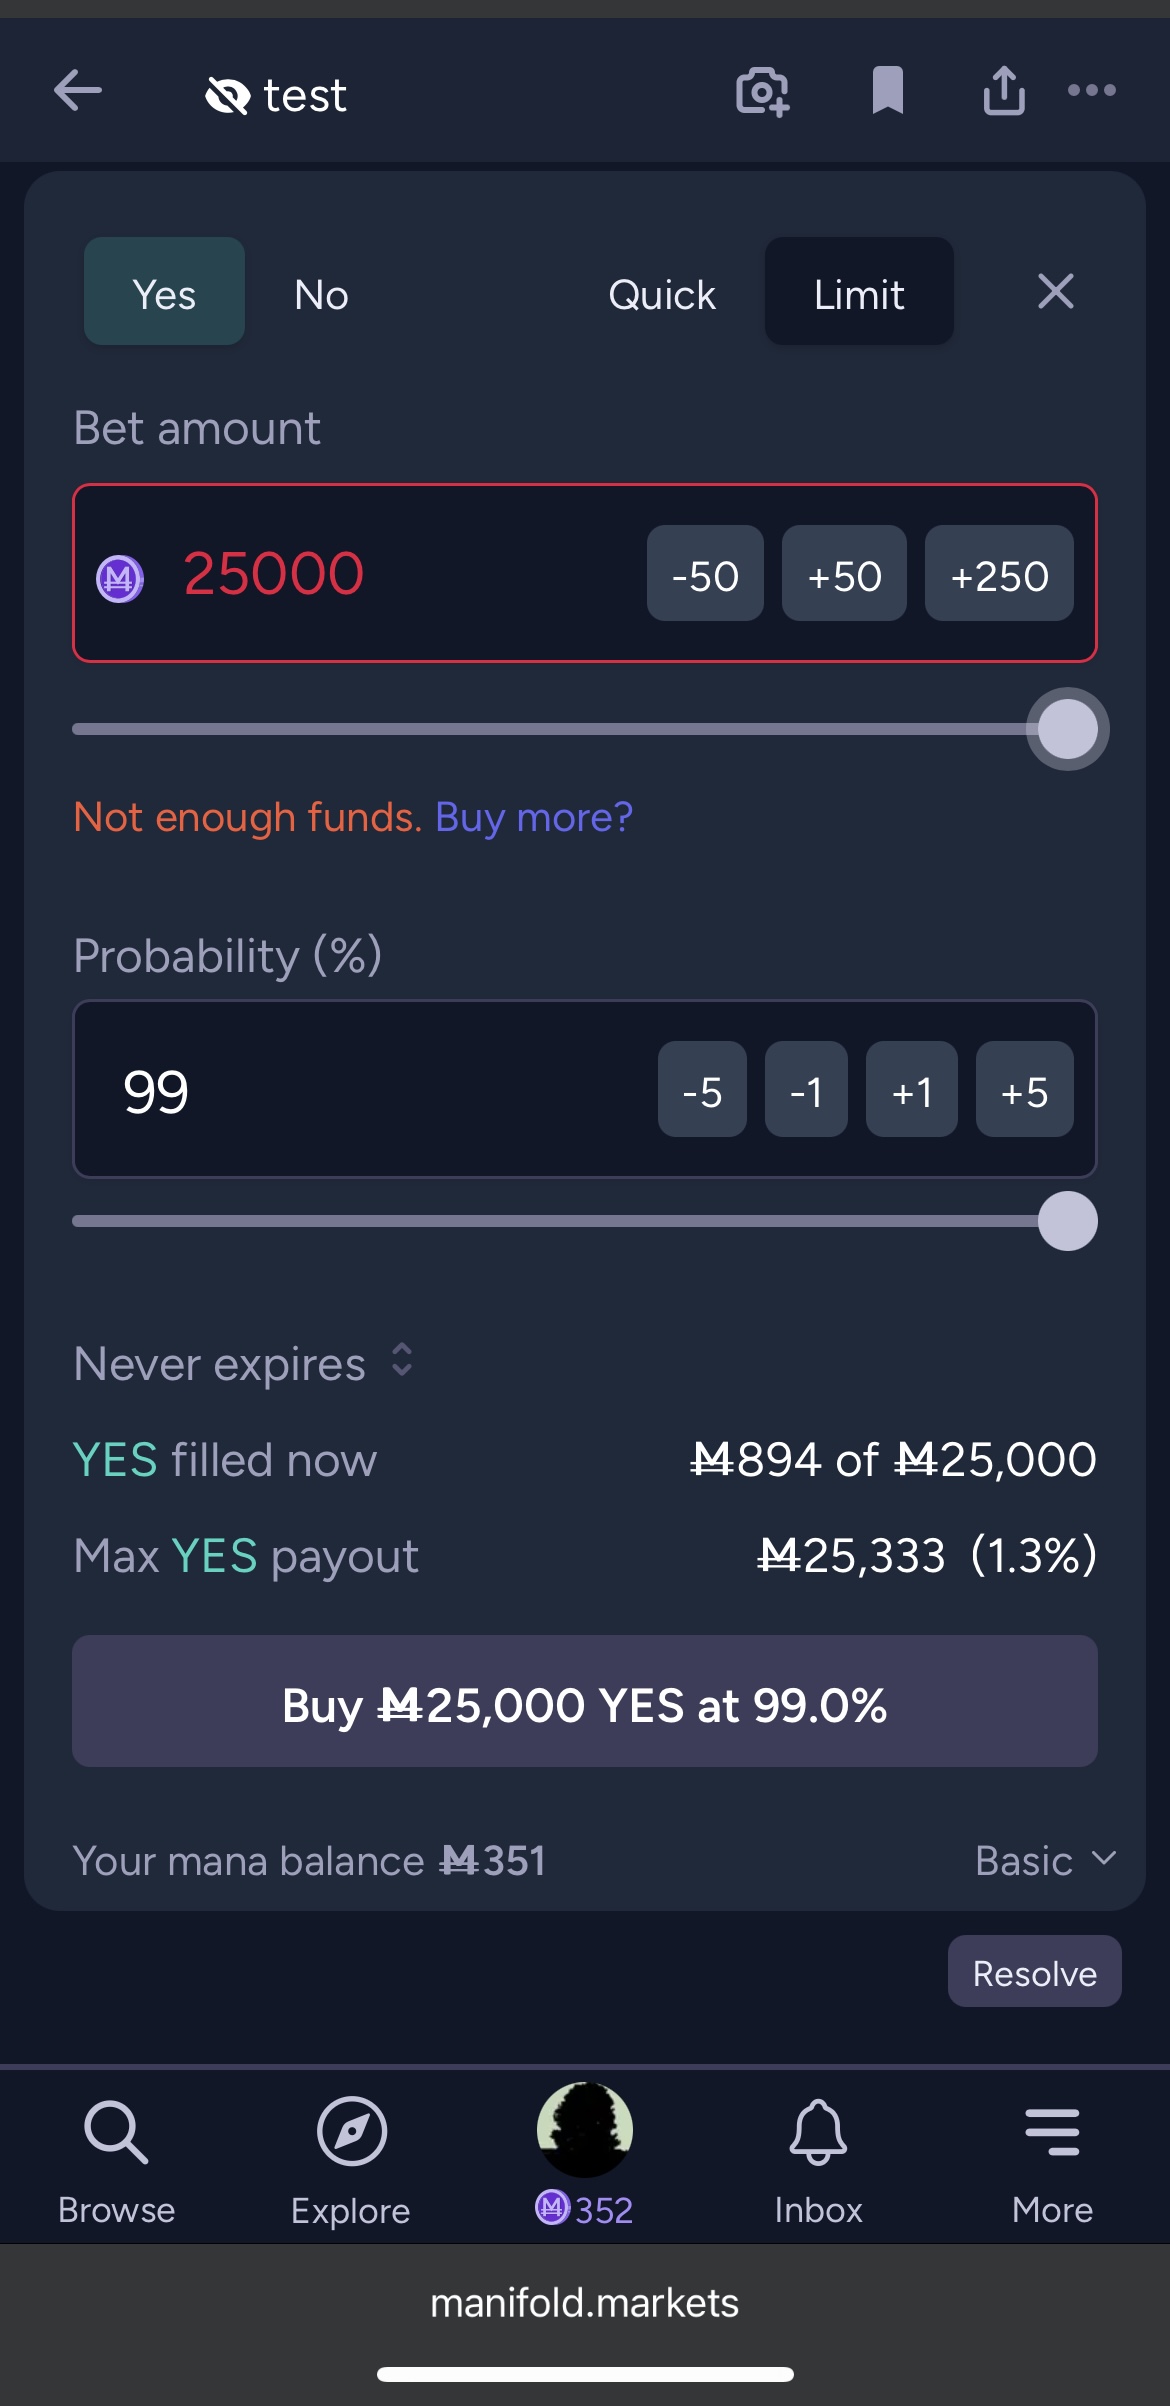The image size is (1170, 2406).
Task: Select the No outcome toggle
Action: [x=321, y=294]
